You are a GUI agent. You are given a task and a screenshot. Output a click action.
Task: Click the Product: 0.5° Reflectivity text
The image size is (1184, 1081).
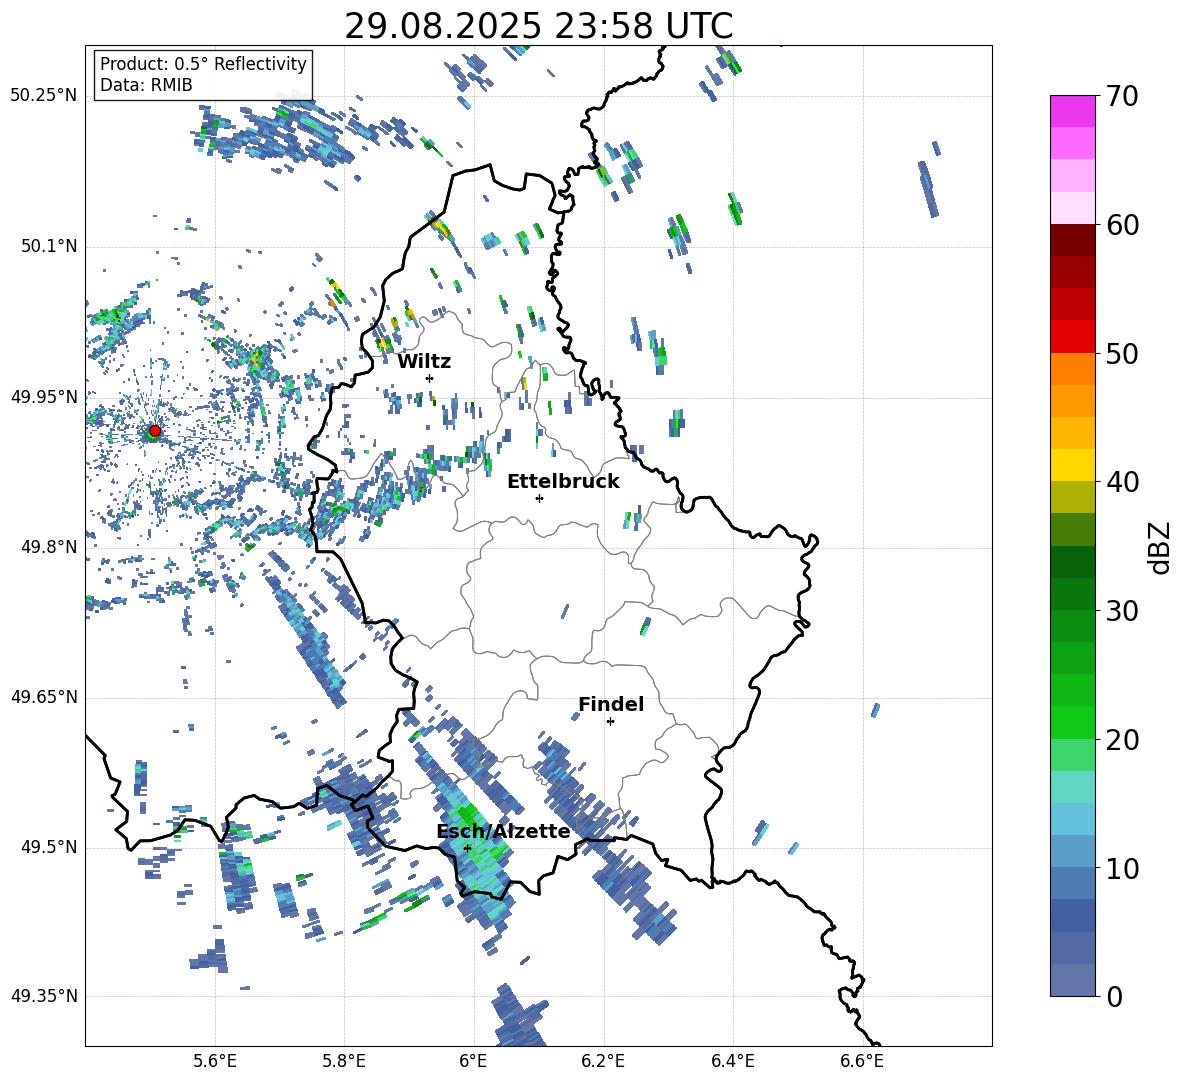pyautogui.click(x=203, y=64)
